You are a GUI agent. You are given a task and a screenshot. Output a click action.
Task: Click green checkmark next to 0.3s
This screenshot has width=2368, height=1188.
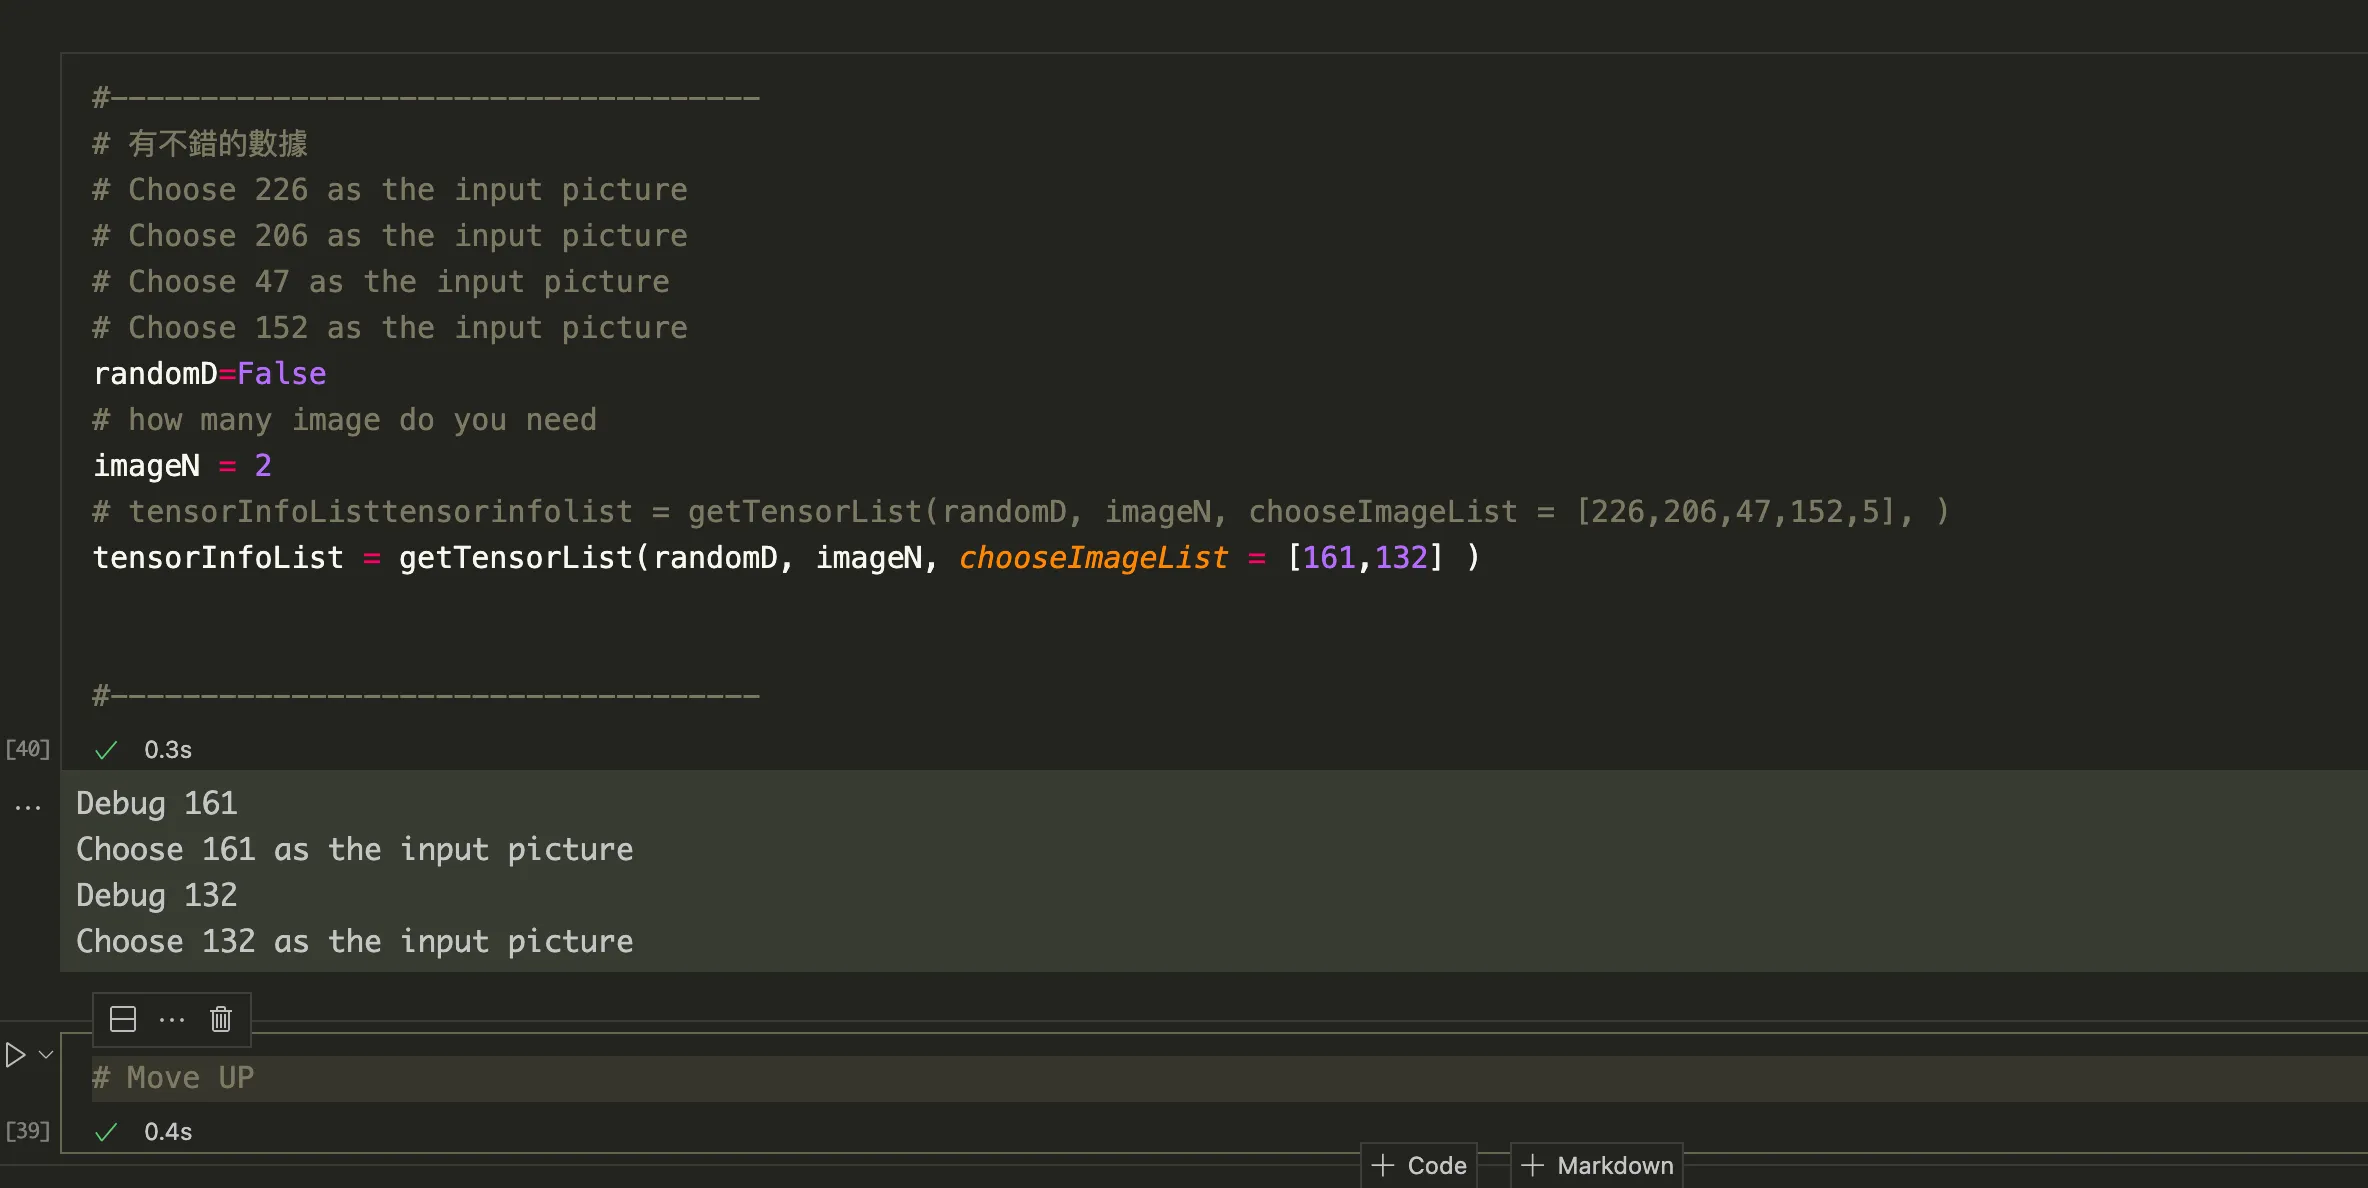[106, 750]
